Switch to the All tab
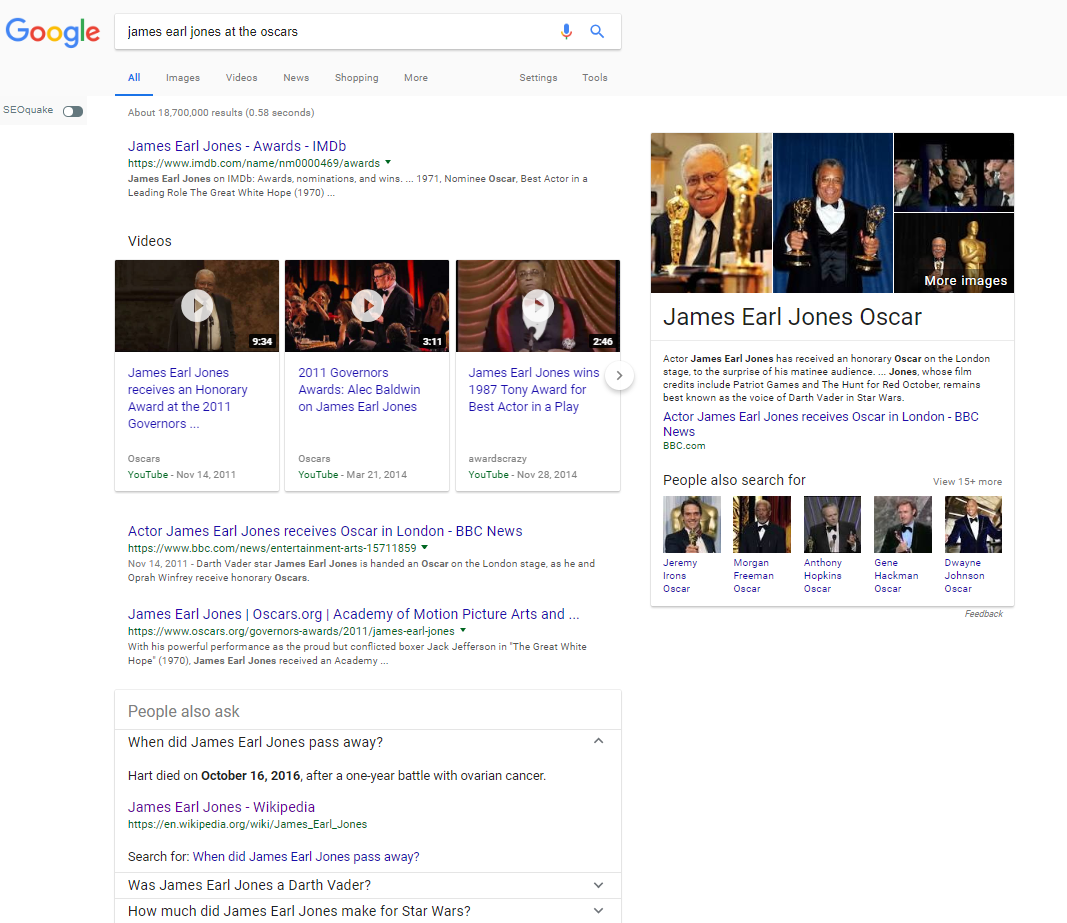Screen dimensions: 1067x923 134,78
